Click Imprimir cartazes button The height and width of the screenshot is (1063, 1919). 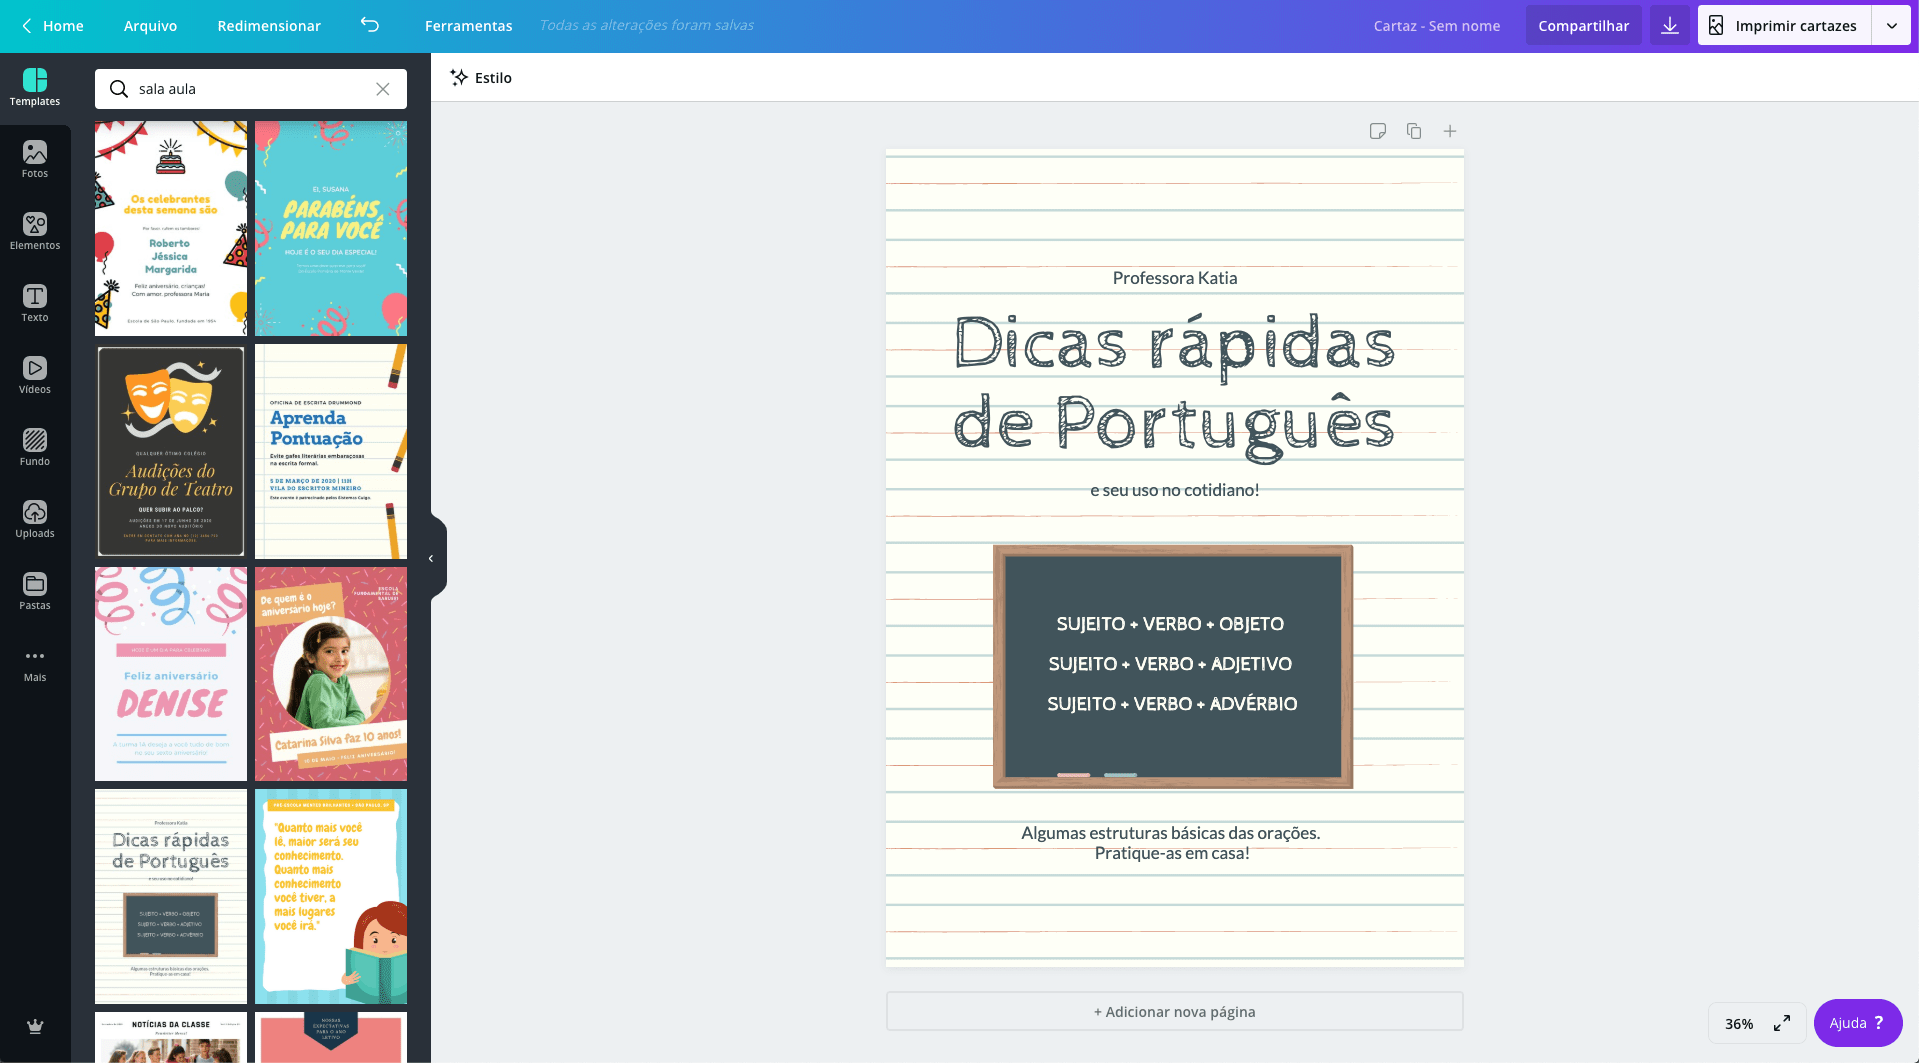[1785, 26]
